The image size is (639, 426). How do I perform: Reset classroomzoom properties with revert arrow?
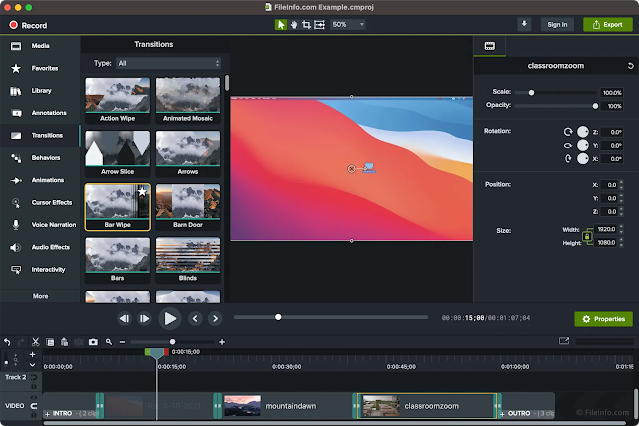point(630,66)
